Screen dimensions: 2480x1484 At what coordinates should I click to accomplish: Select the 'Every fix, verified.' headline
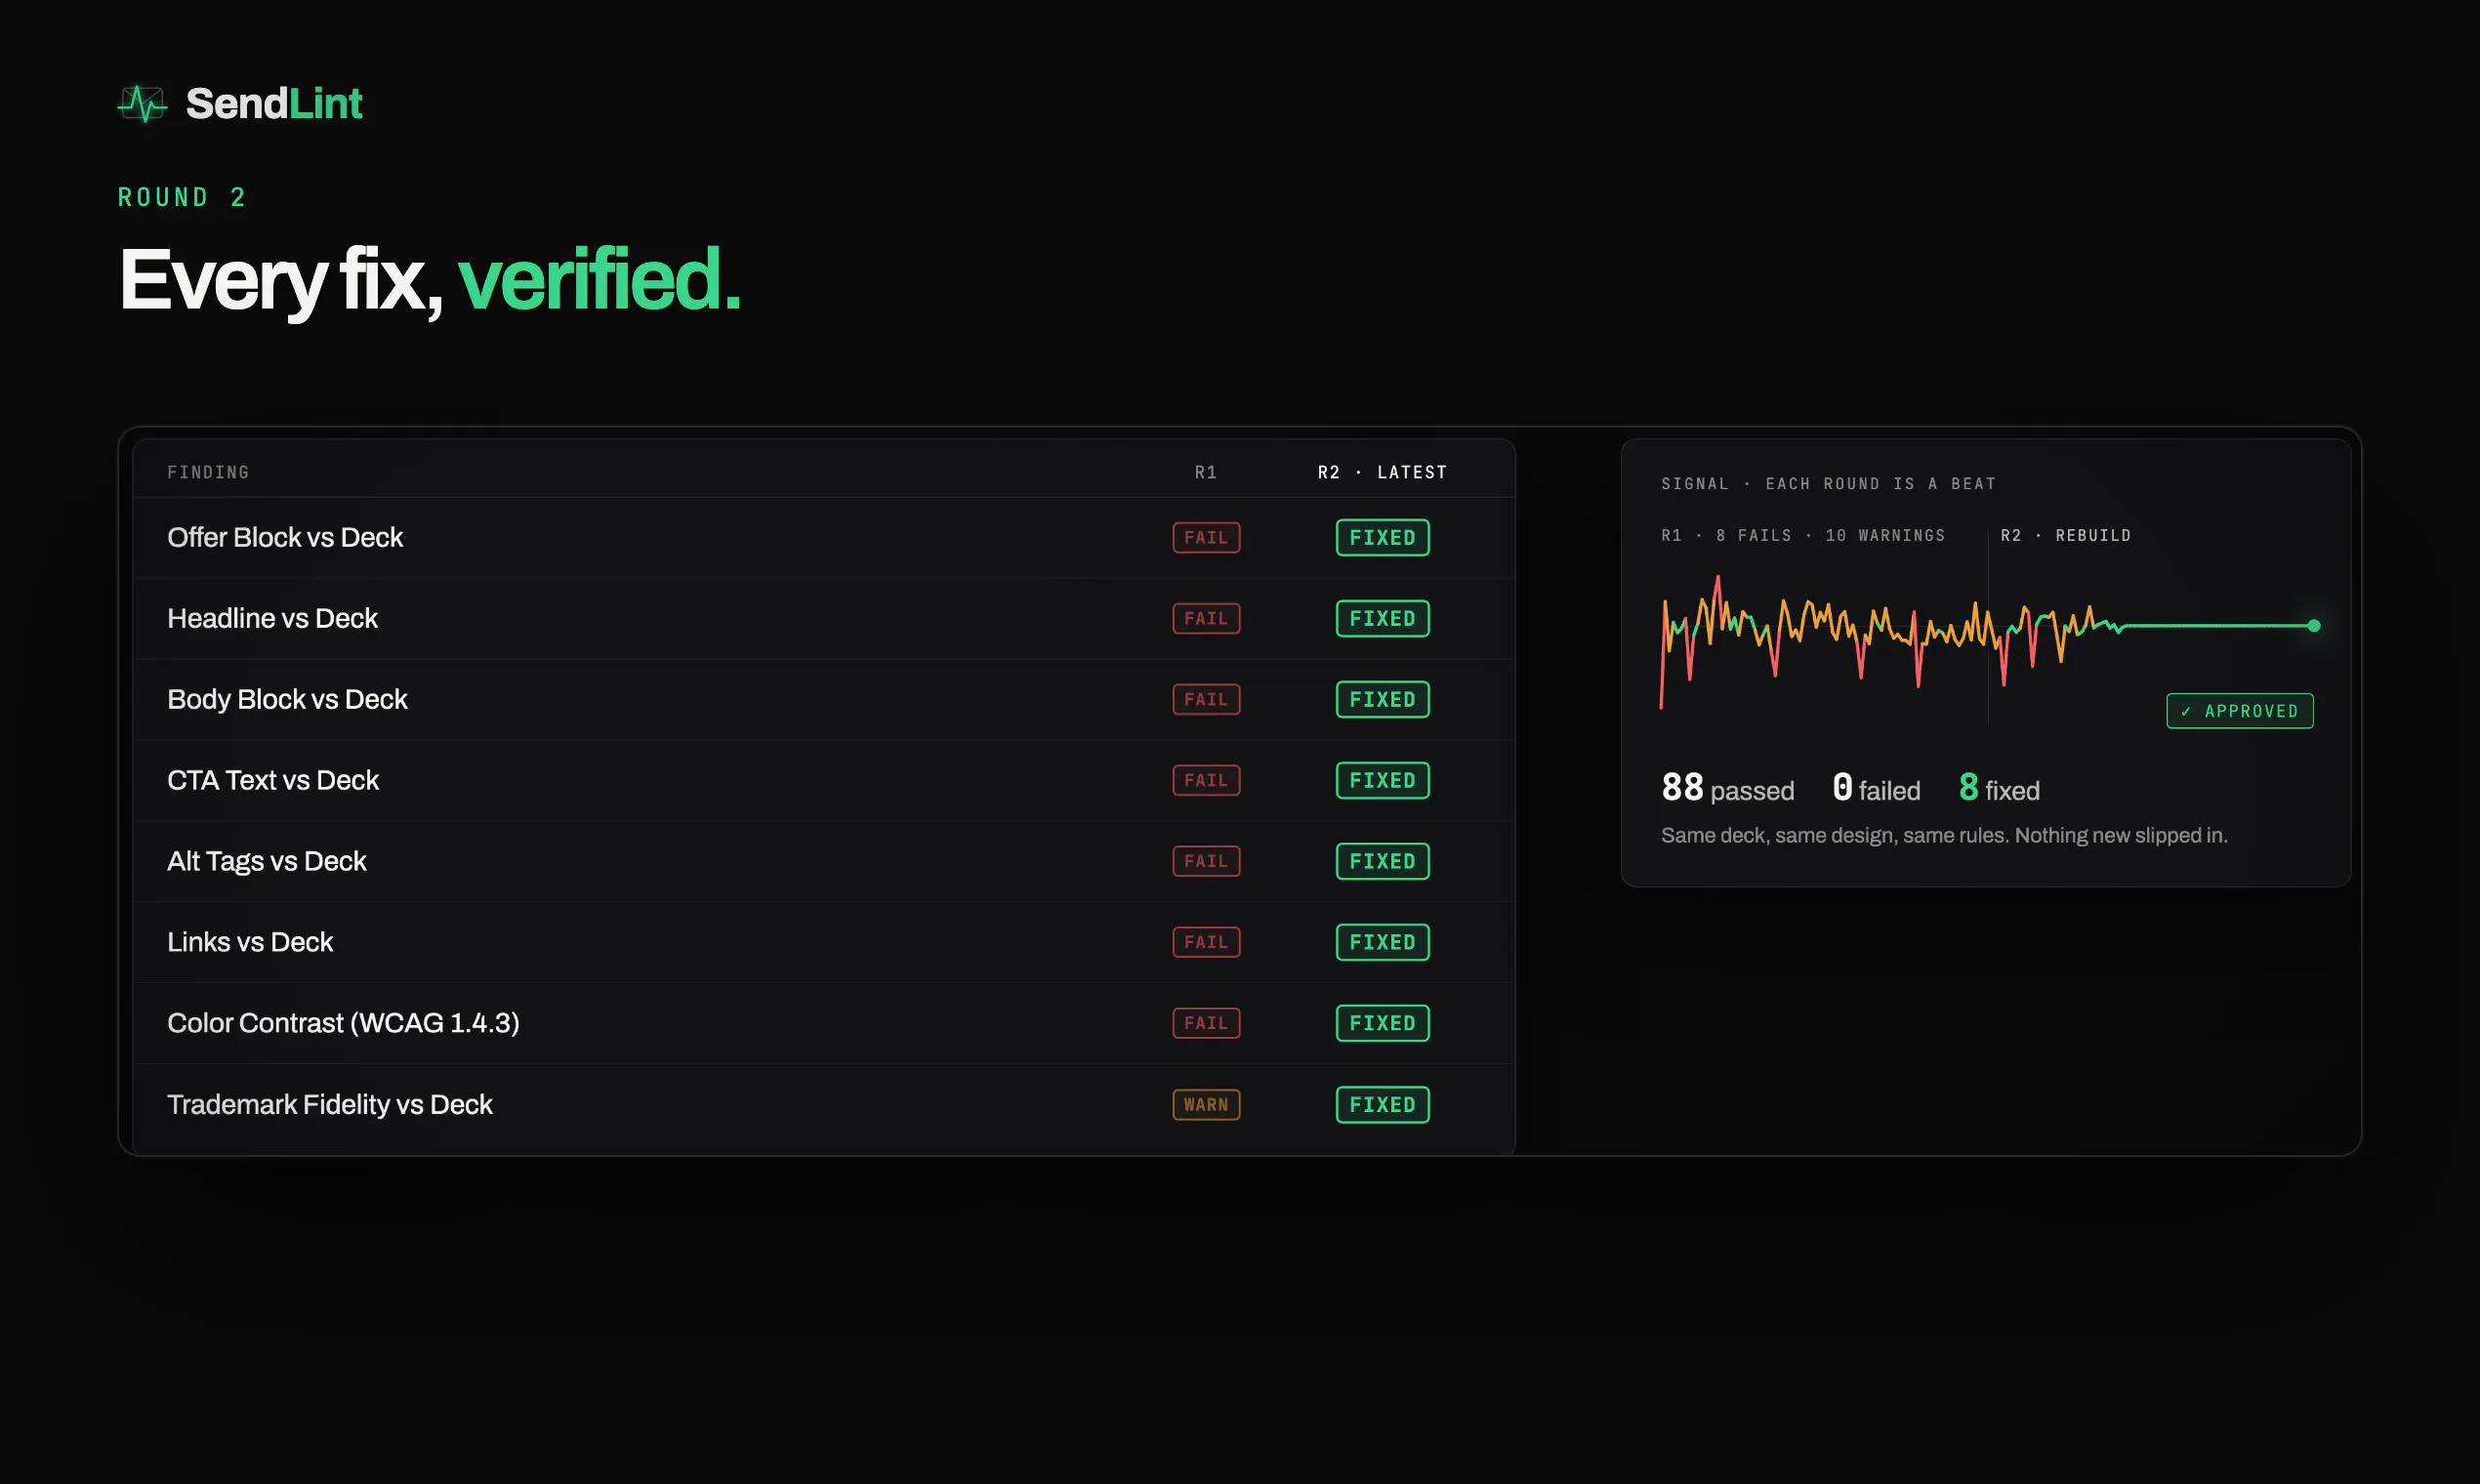pos(429,281)
